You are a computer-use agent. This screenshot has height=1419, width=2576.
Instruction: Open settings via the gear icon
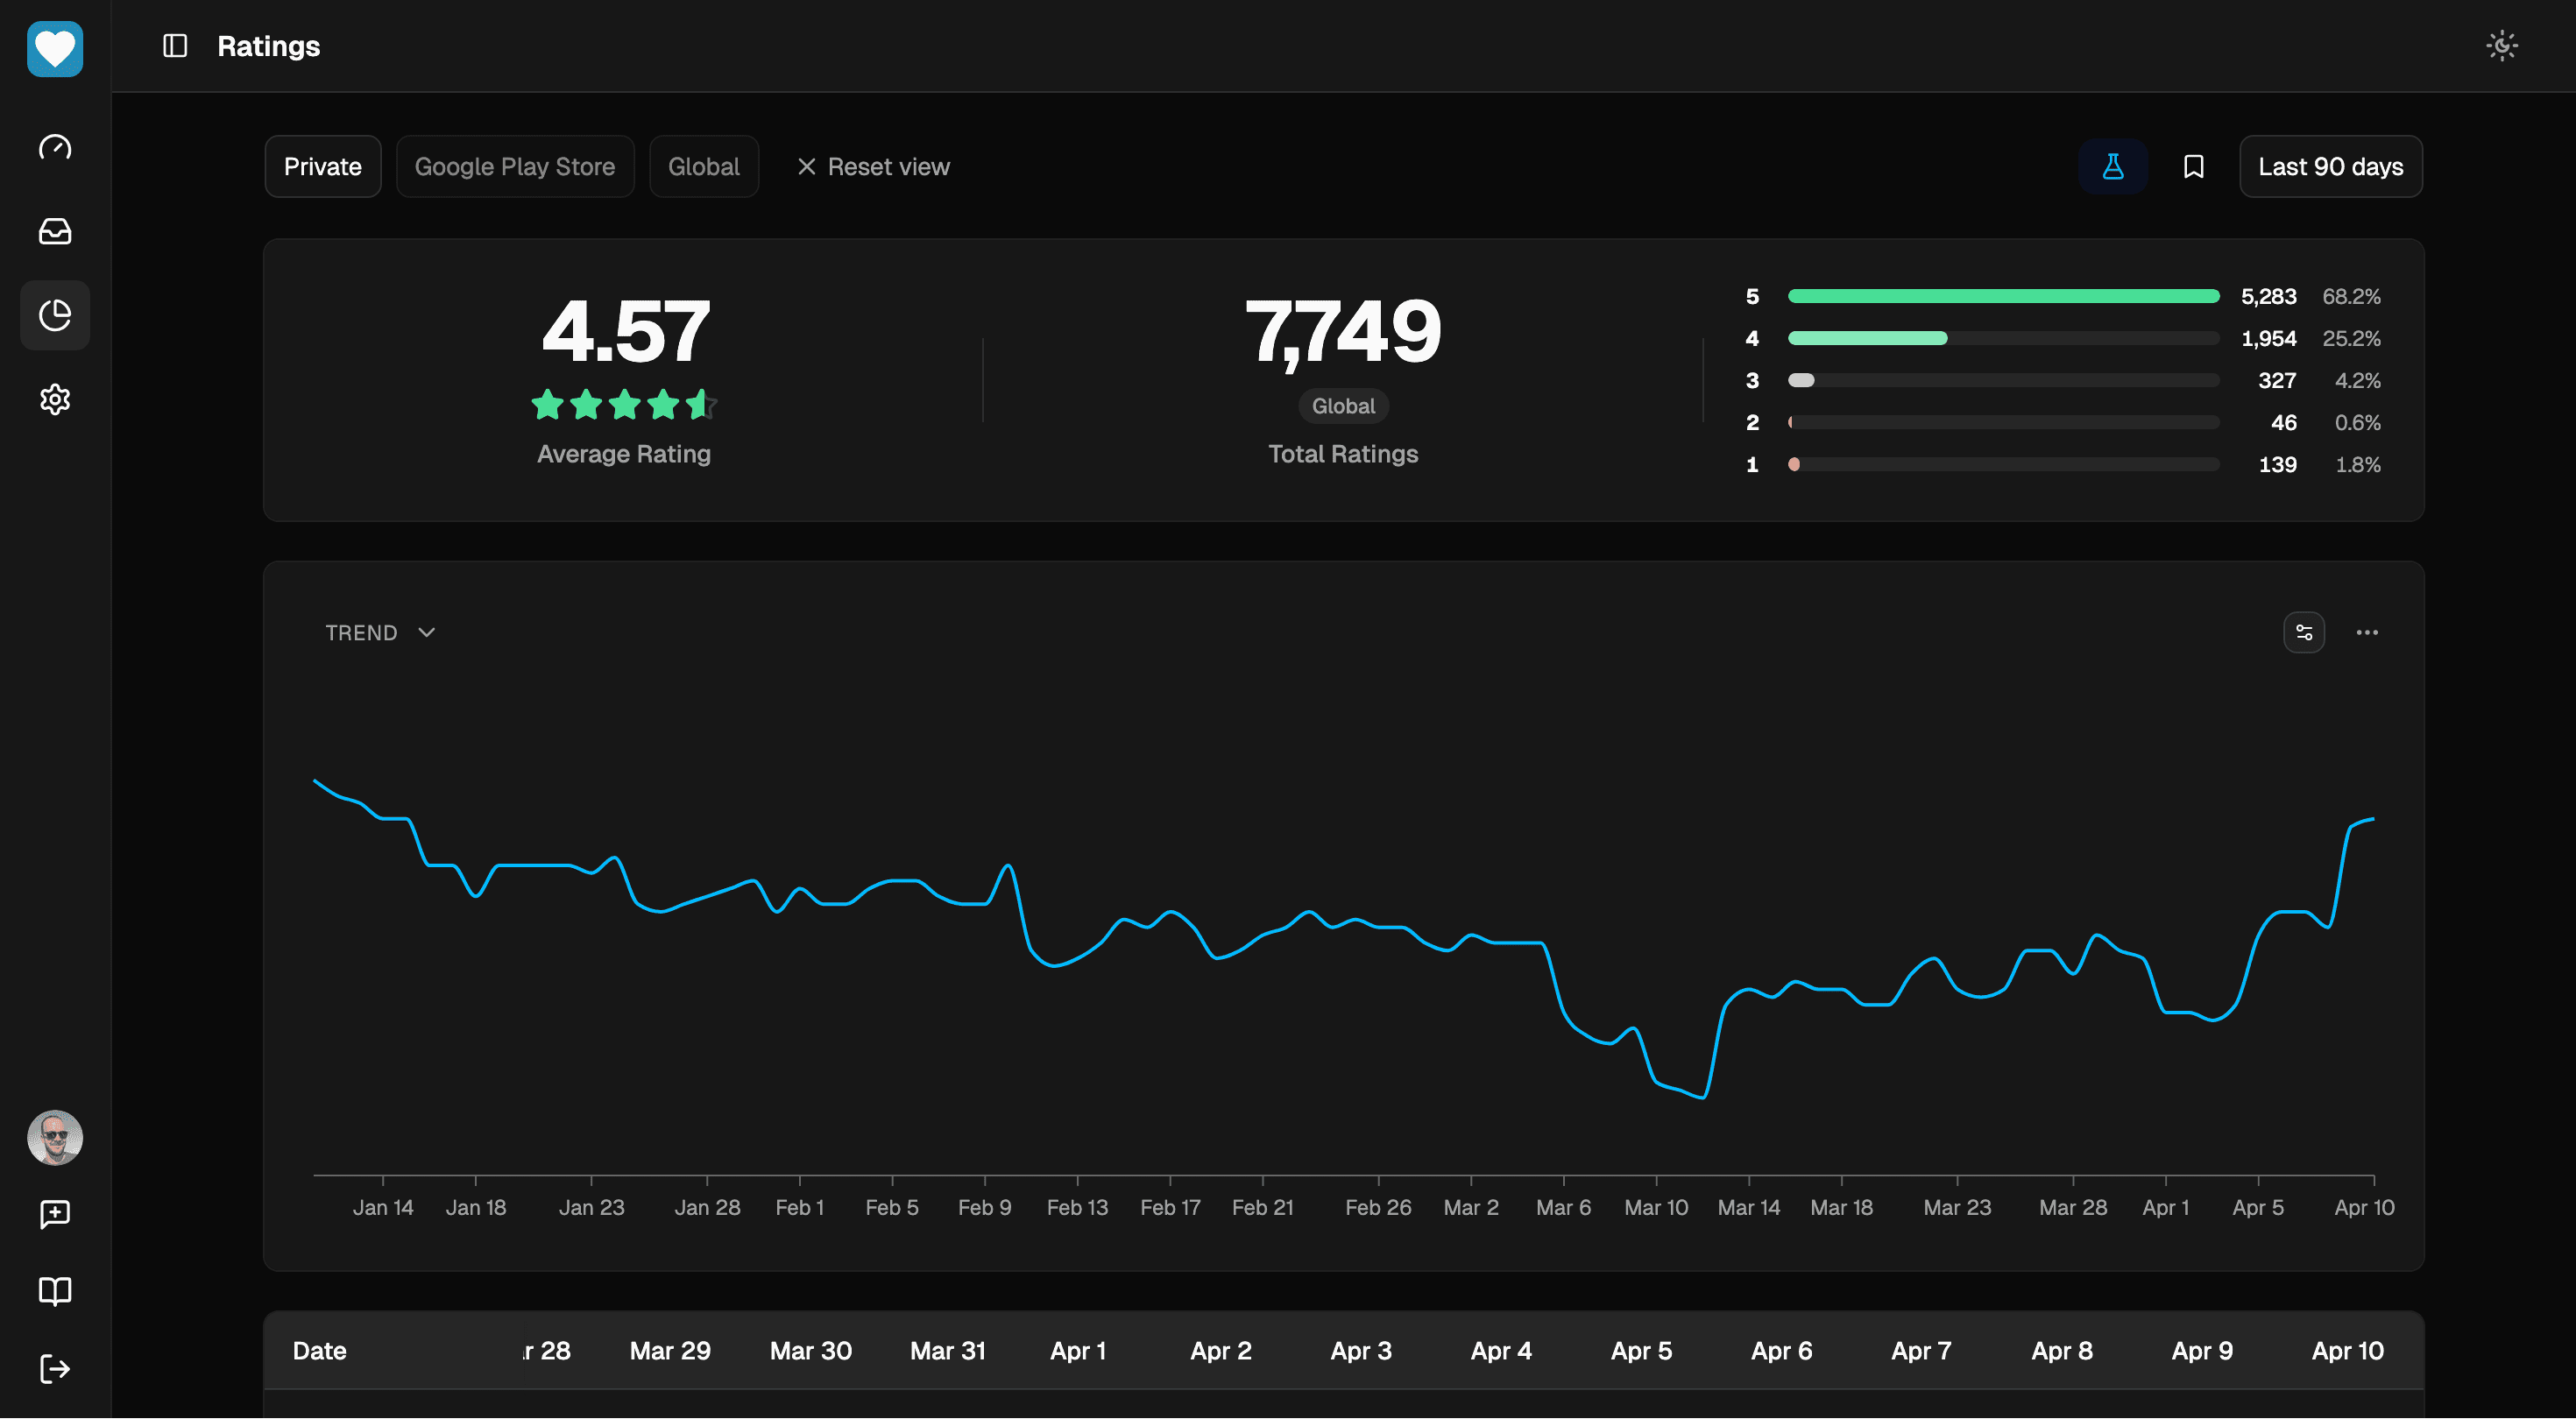55,399
